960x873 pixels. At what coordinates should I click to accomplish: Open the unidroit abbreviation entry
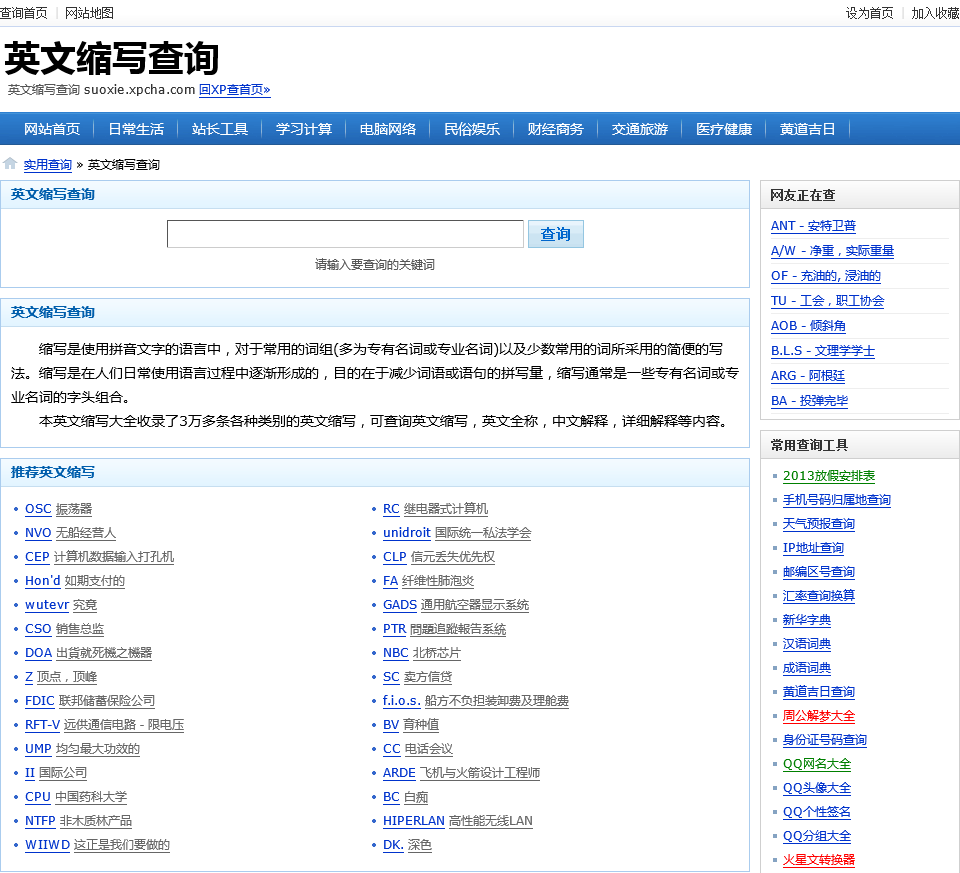tap(406, 533)
